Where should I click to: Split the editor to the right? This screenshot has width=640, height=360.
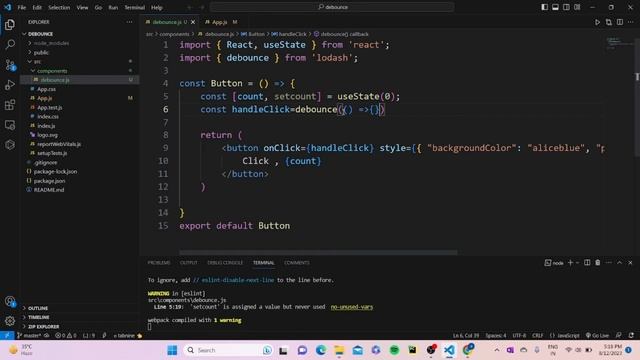point(620,22)
